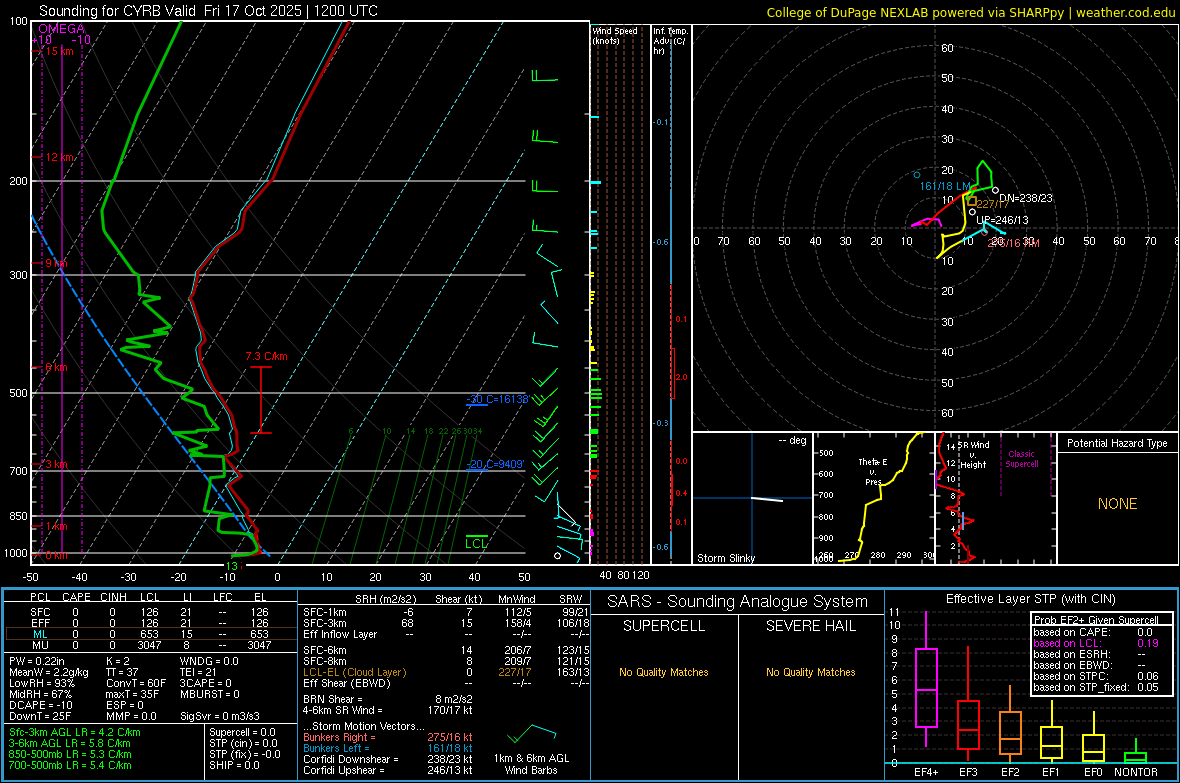Click the 'SARS - Sounding Analogue System' heading
Screen dimensions: 1180x783
click(x=737, y=602)
